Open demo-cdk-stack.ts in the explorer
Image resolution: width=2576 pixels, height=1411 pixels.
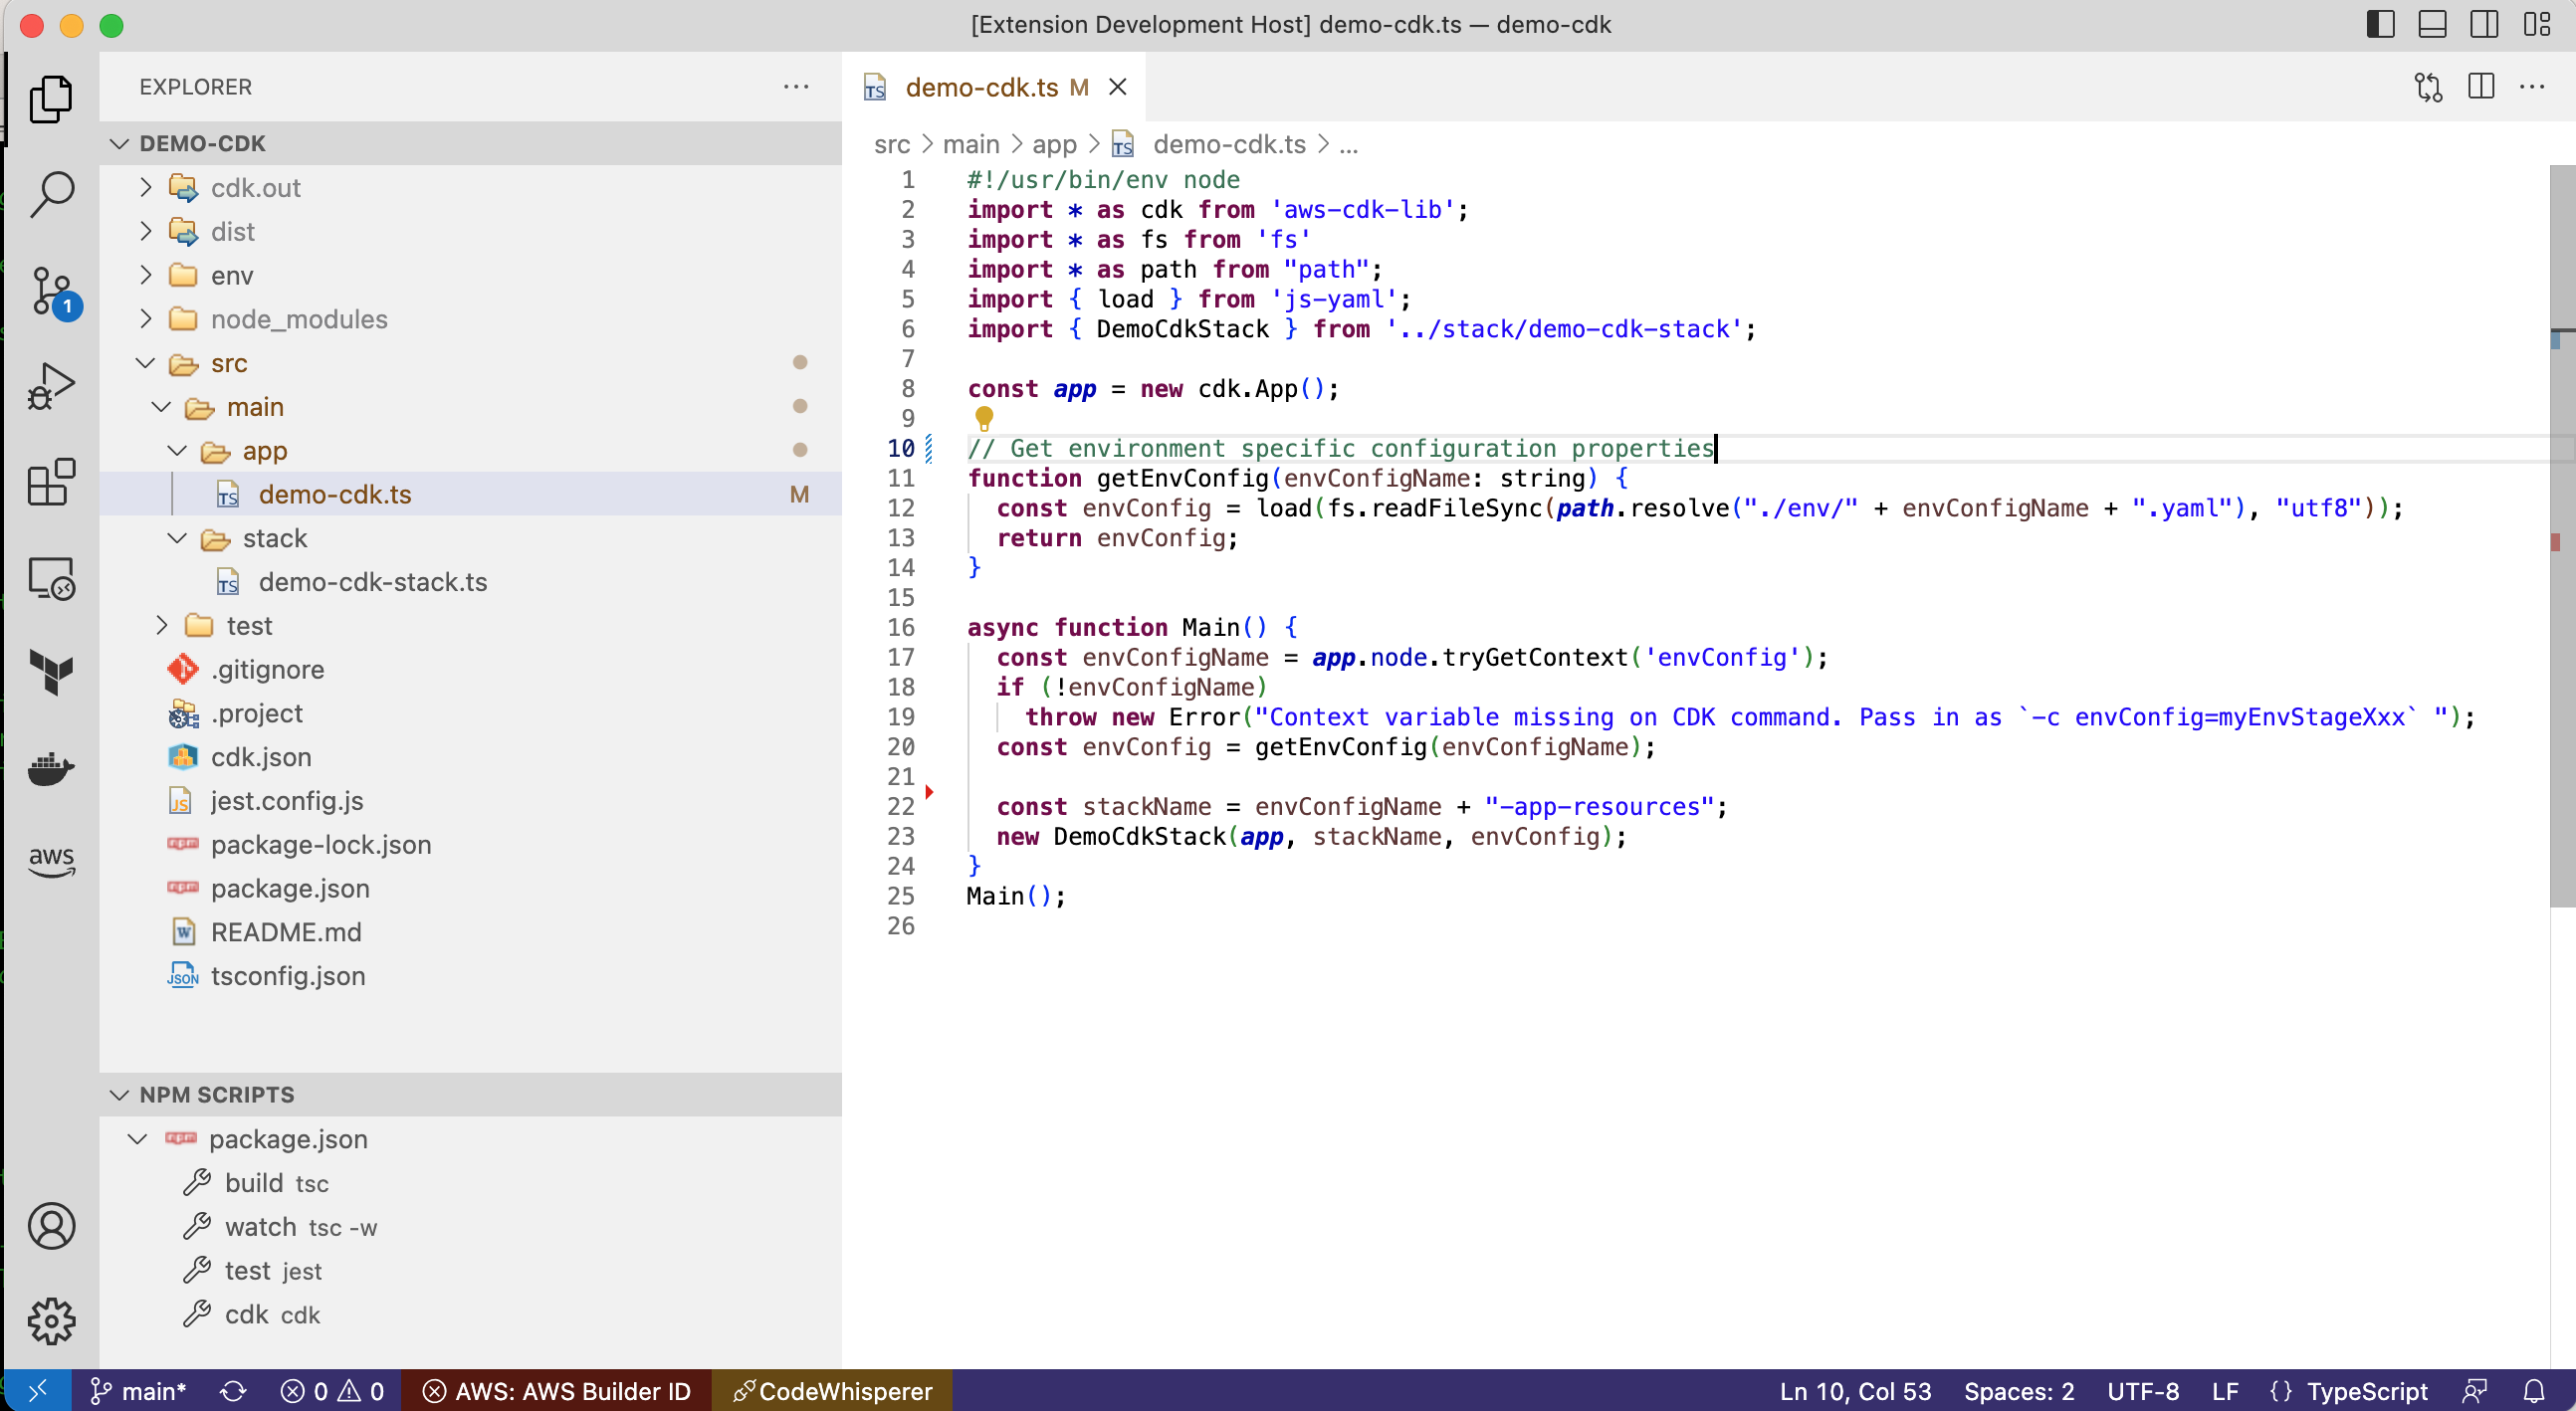pyautogui.click(x=372, y=582)
